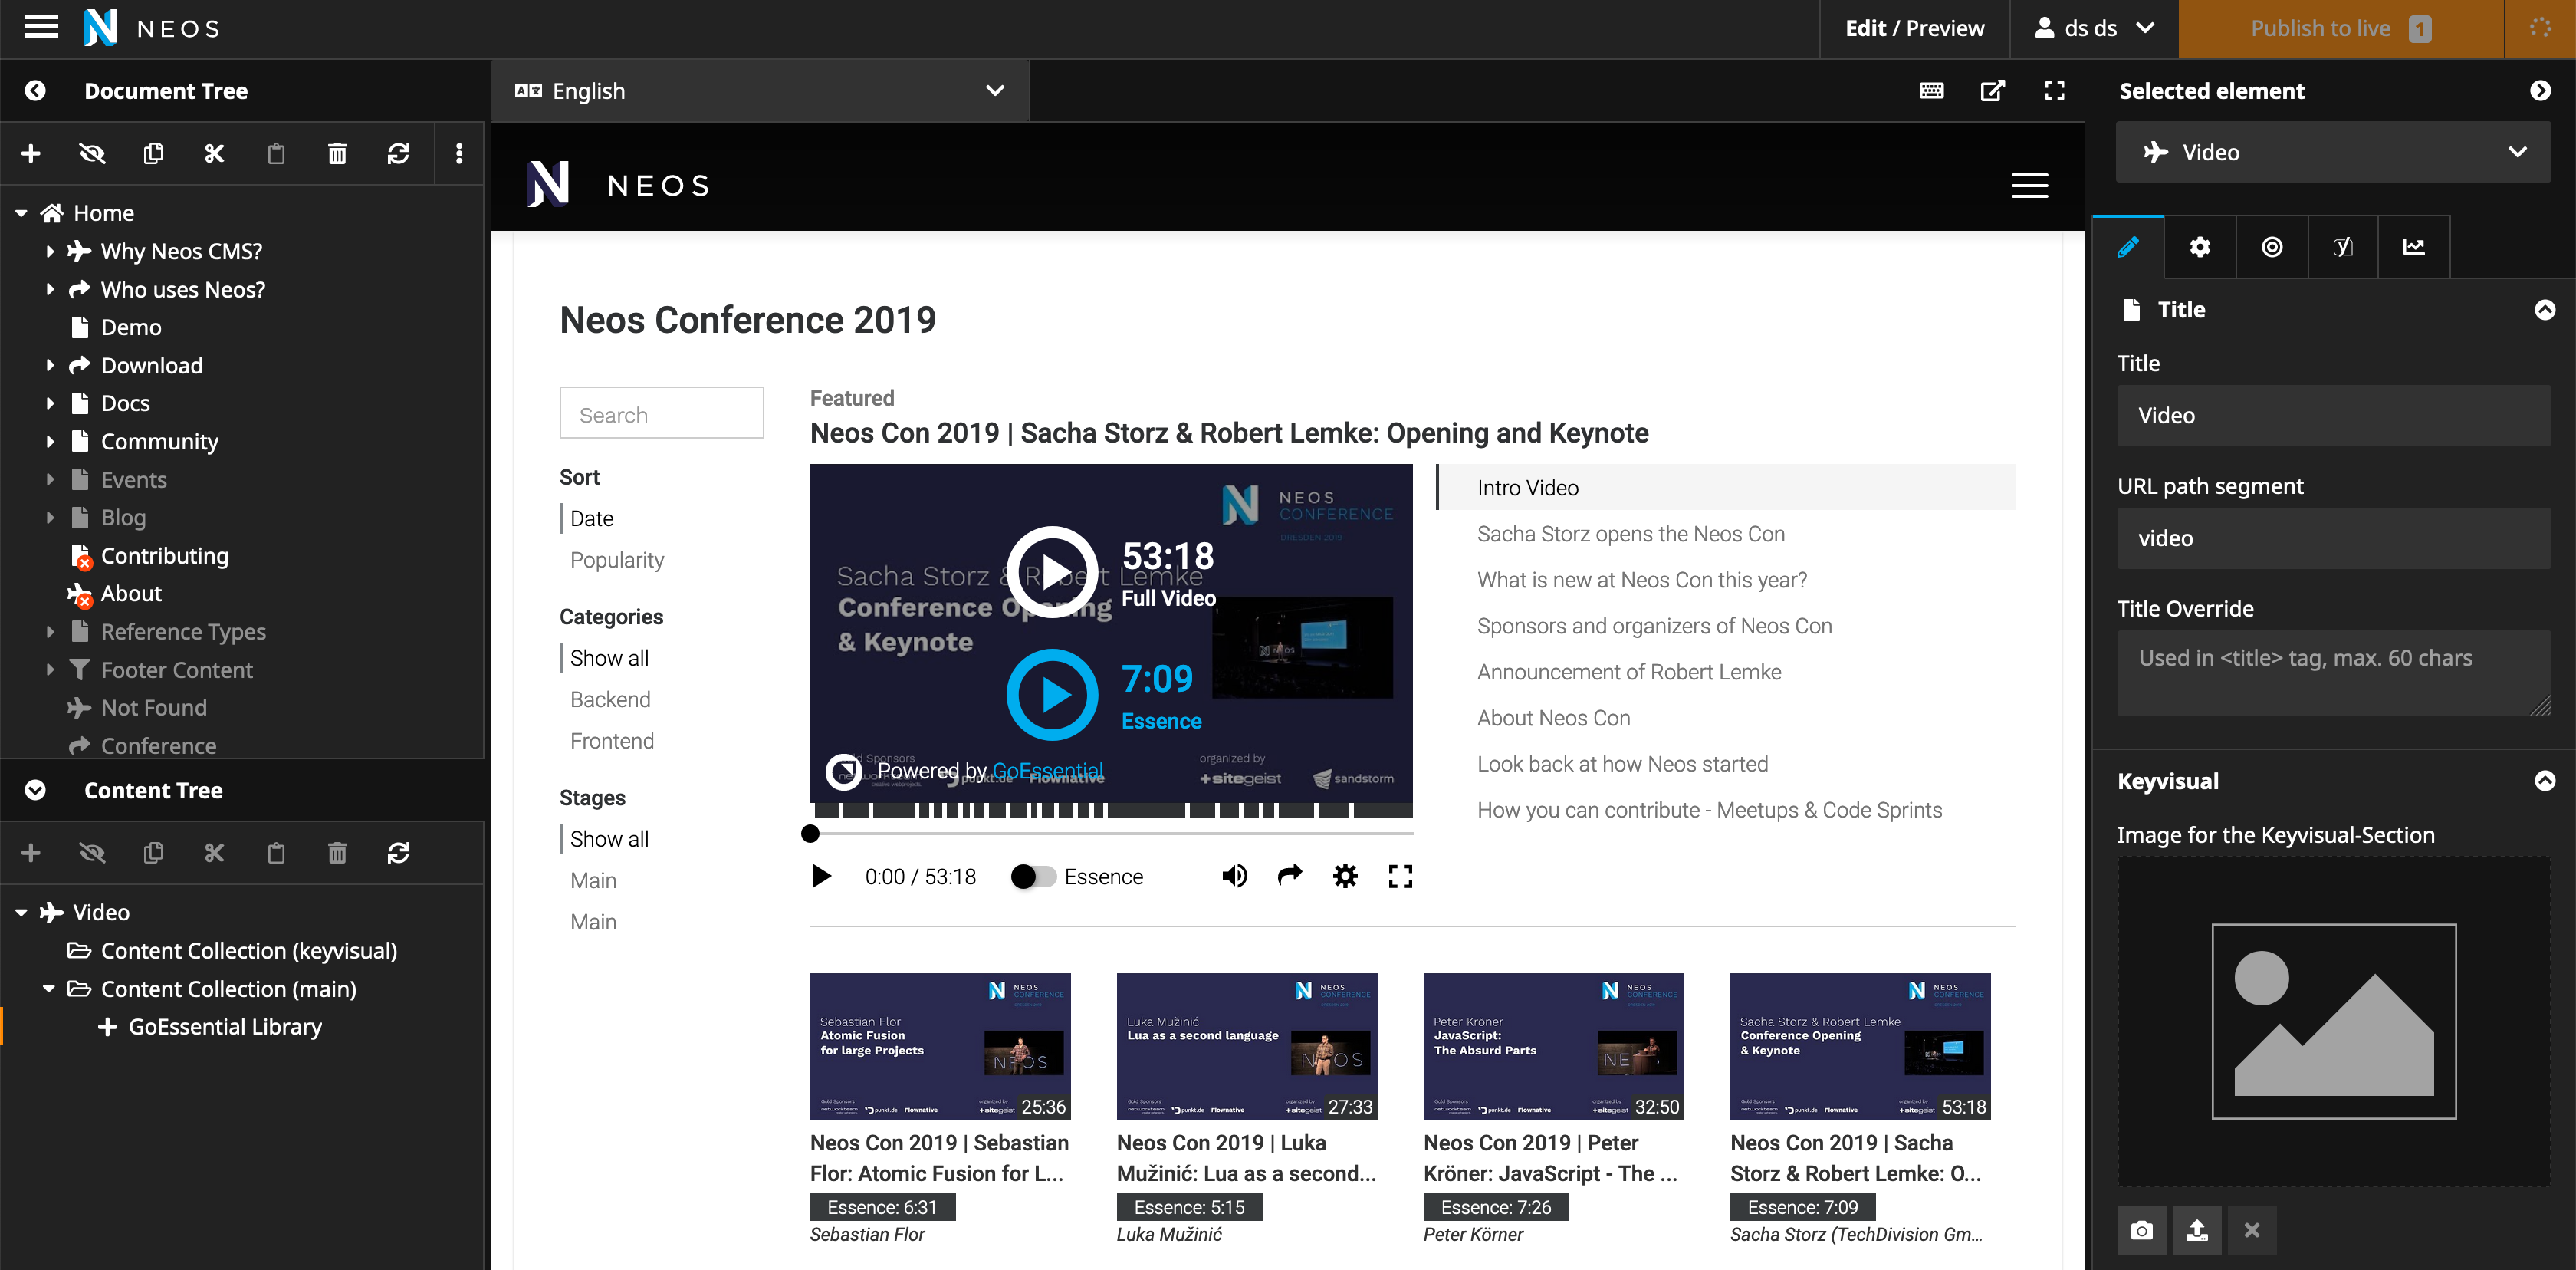The height and width of the screenshot is (1270, 2576).
Task: Hide selected document via crossed-eye icon
Action: pyautogui.click(x=92, y=153)
